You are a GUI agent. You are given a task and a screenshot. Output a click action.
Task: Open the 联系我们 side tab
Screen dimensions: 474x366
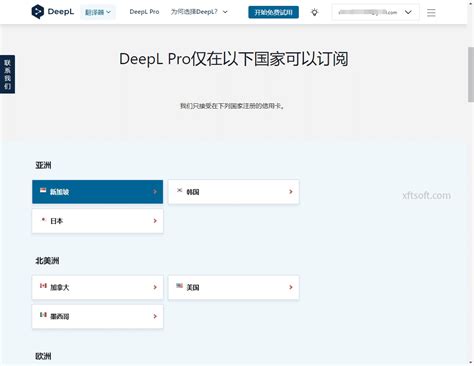coord(7,74)
